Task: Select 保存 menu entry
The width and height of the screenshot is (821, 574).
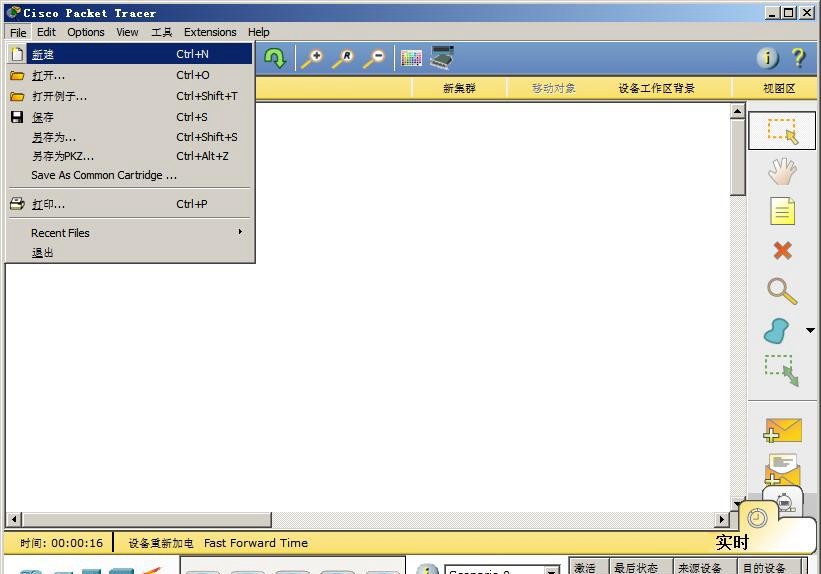Action: tap(130, 117)
